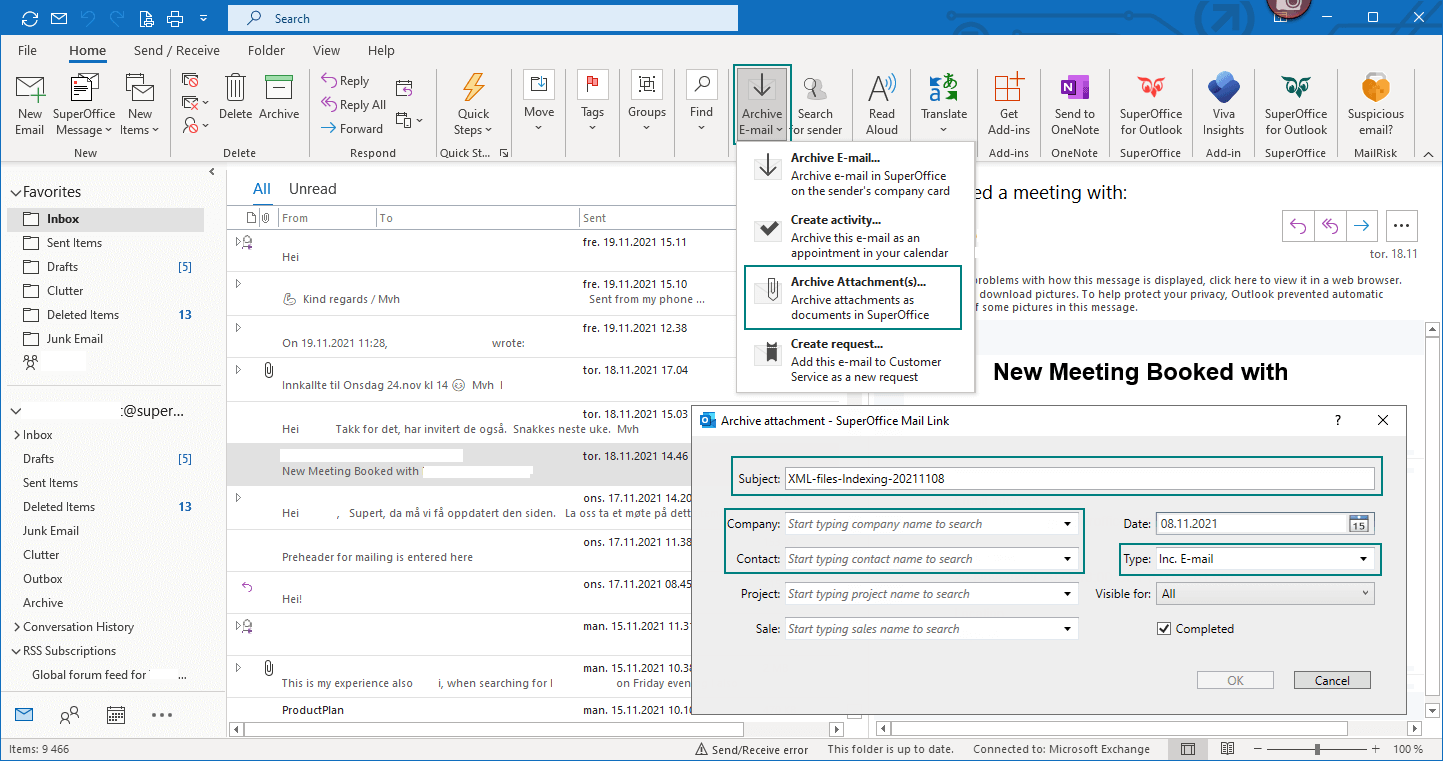This screenshot has width=1443, height=761.
Task: Switch to the View tab
Action: 326,50
